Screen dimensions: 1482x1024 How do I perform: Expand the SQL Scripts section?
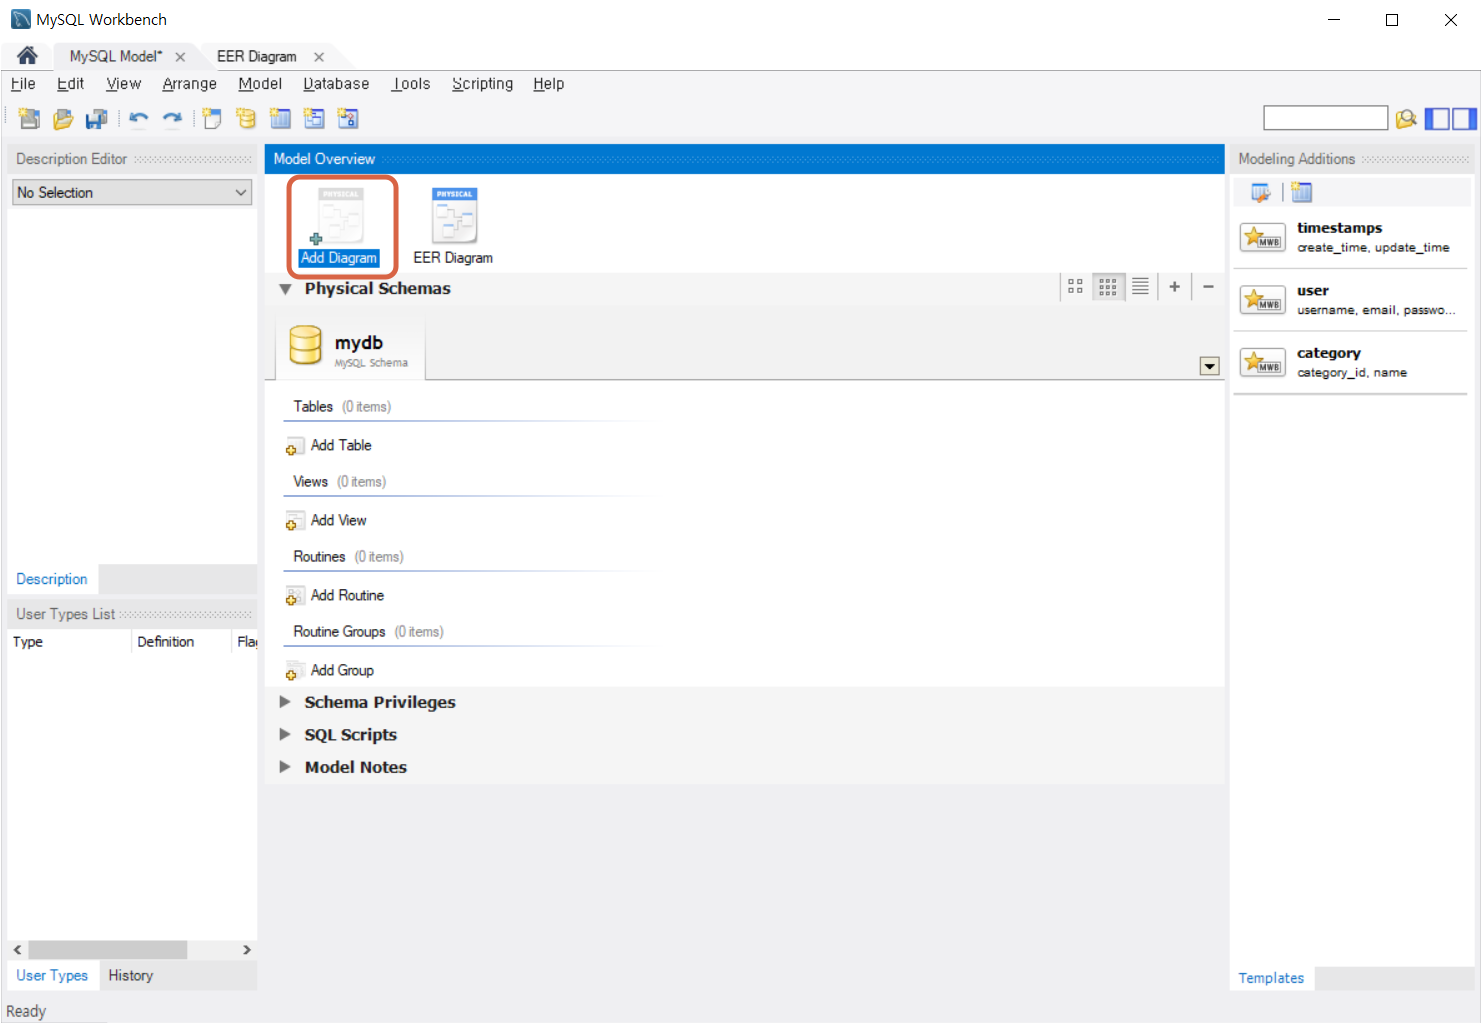(285, 734)
